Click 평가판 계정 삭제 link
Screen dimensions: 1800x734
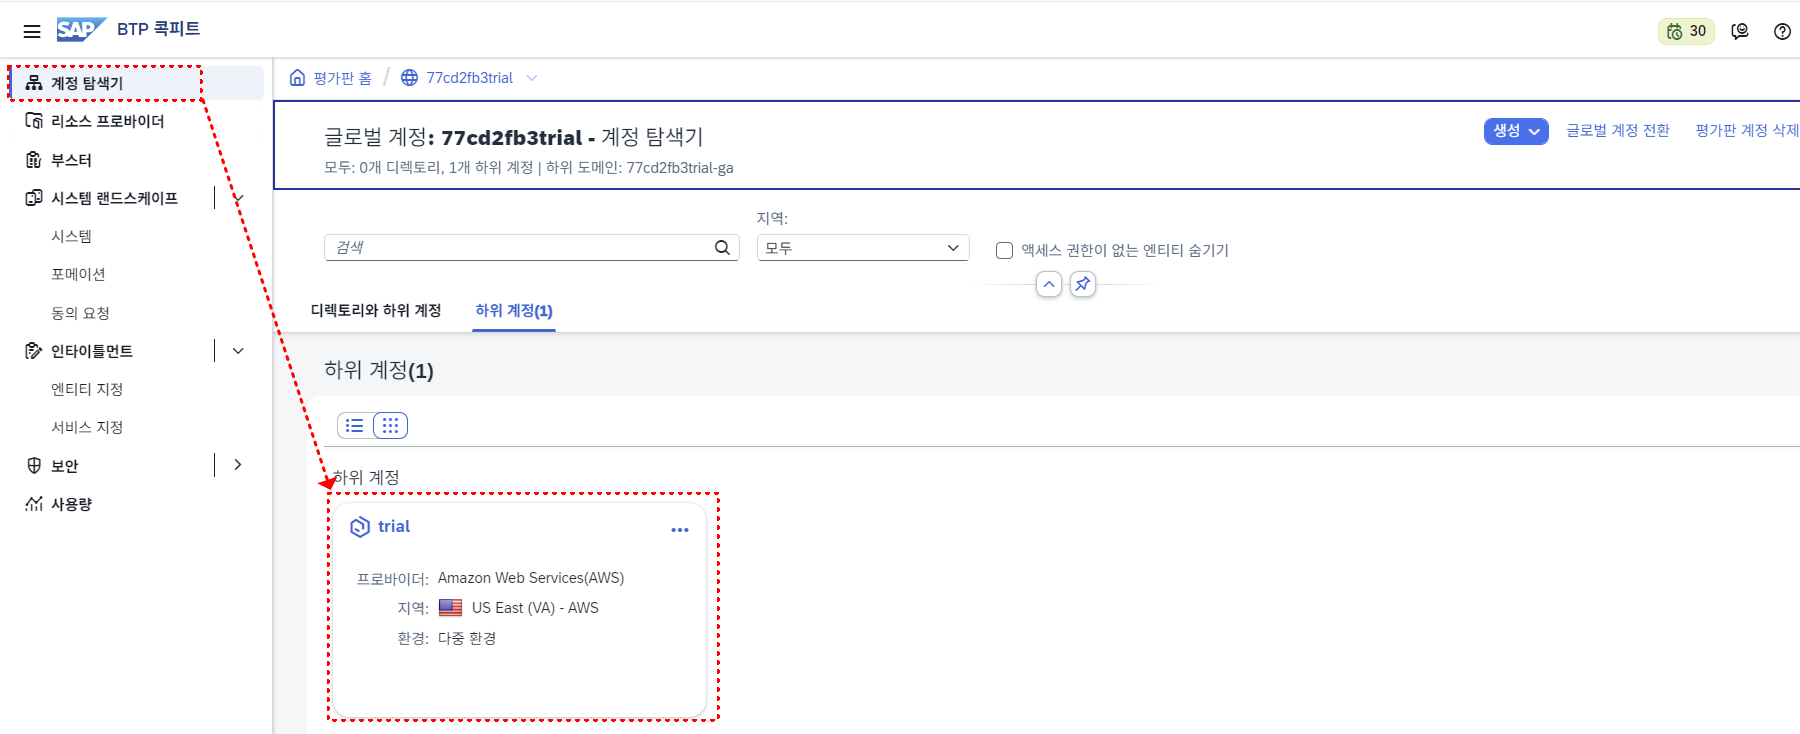[x=1747, y=131]
